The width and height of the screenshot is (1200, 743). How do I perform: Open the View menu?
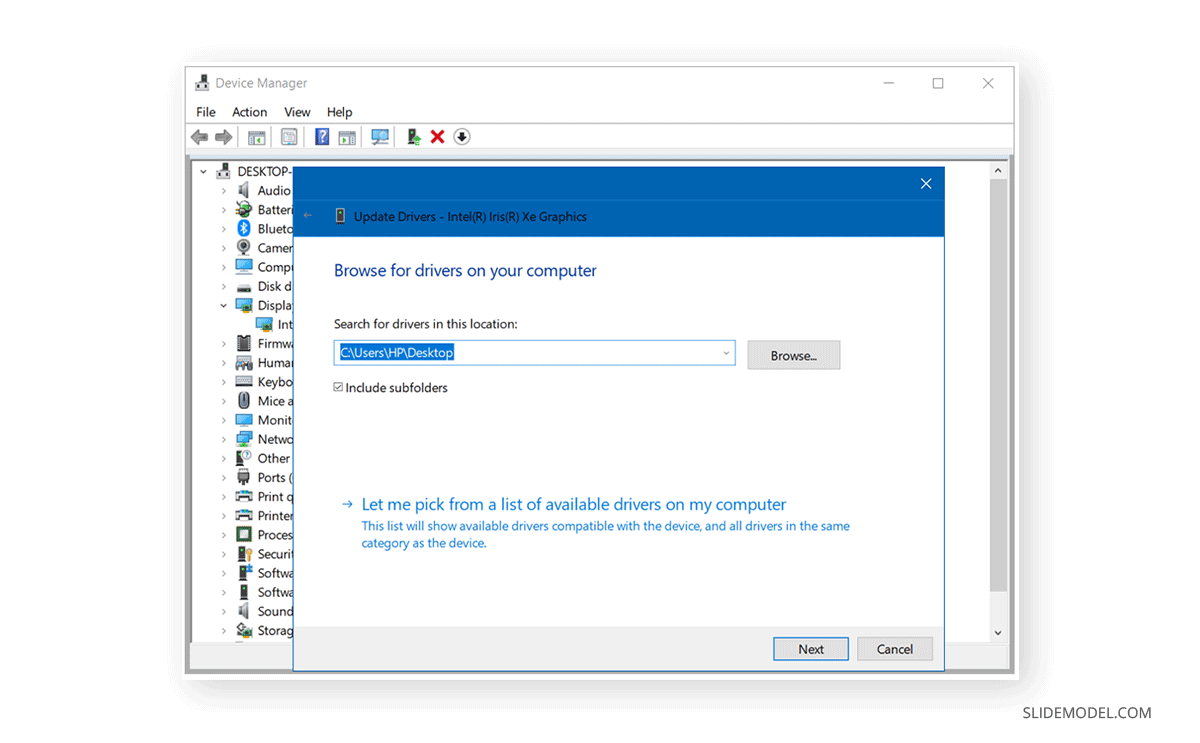click(x=297, y=112)
